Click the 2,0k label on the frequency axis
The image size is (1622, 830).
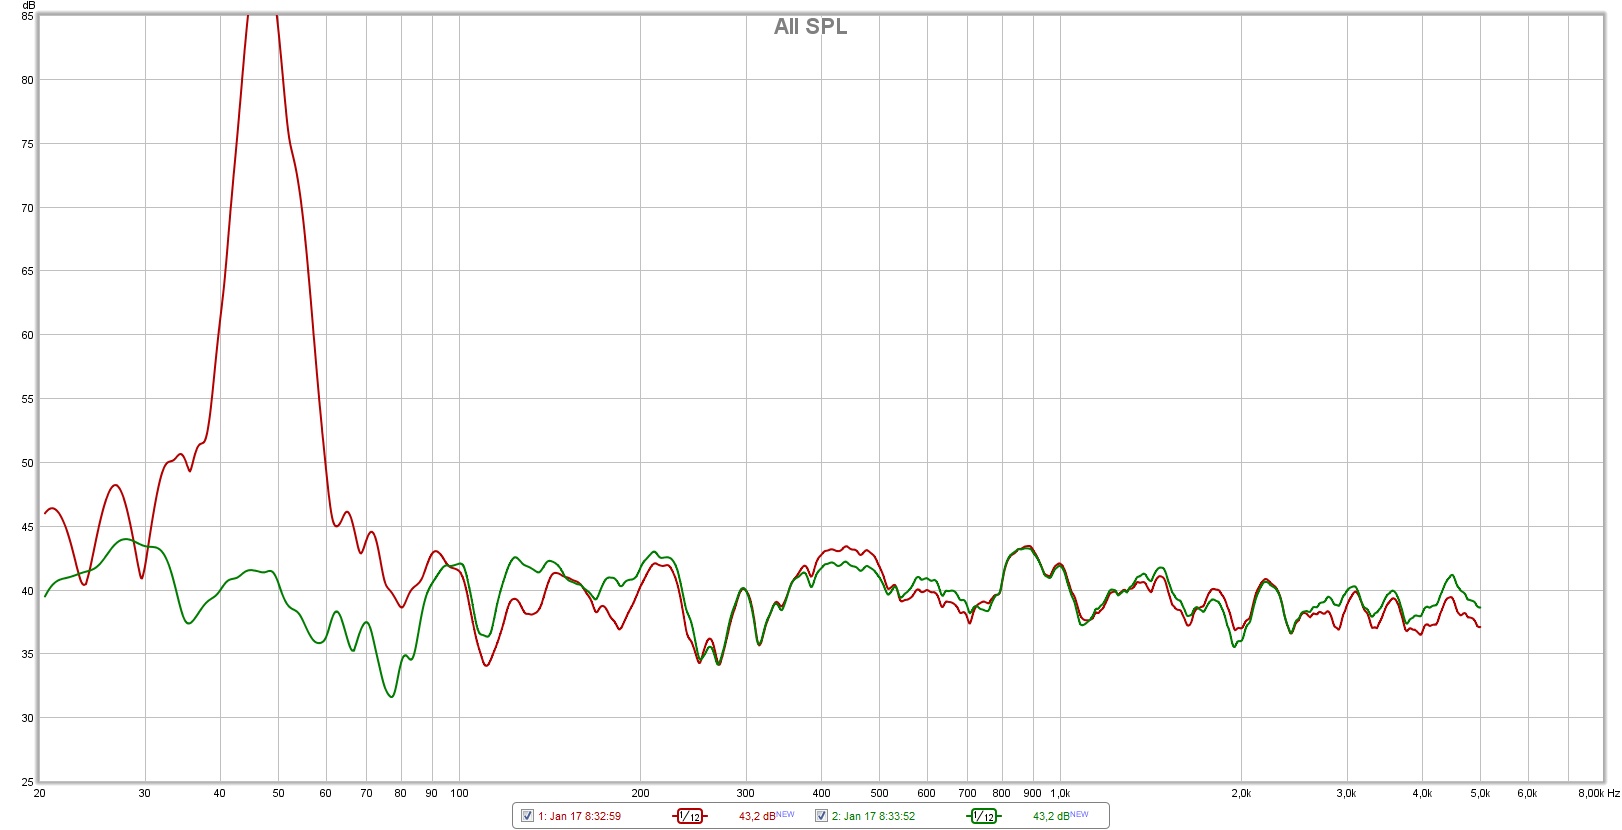click(x=1241, y=793)
